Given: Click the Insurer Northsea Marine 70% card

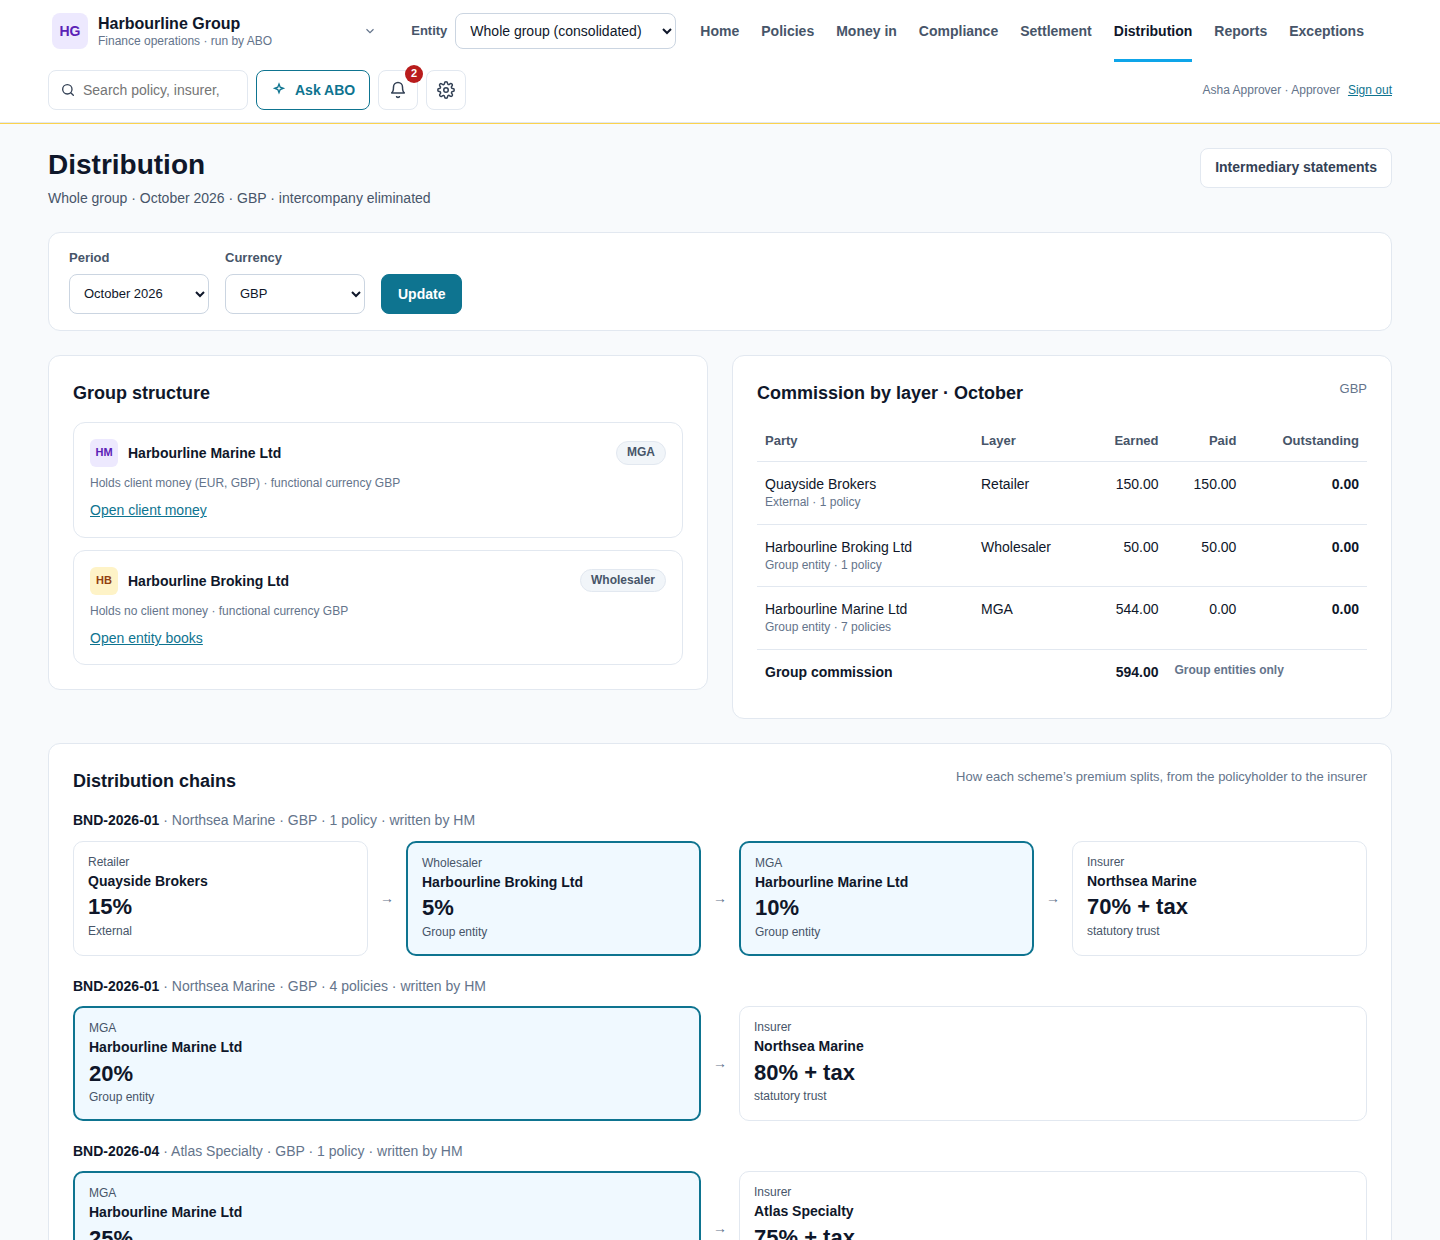Looking at the screenshot, I should click(x=1219, y=898).
